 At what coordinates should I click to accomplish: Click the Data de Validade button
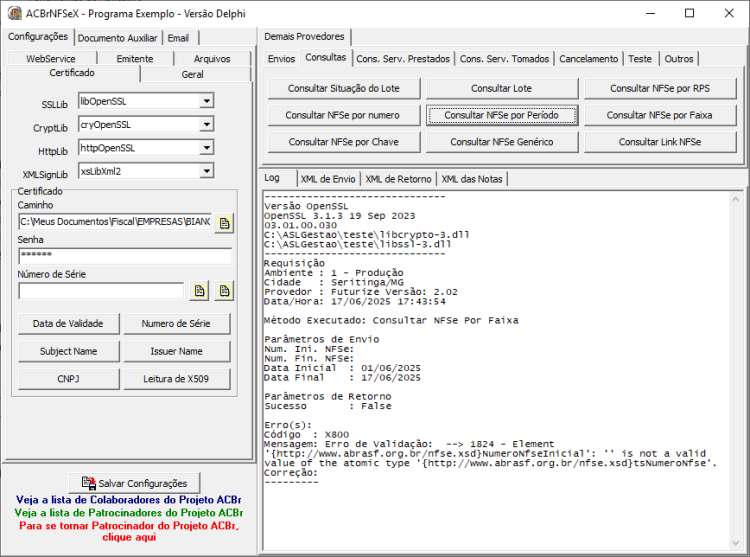[68, 324]
